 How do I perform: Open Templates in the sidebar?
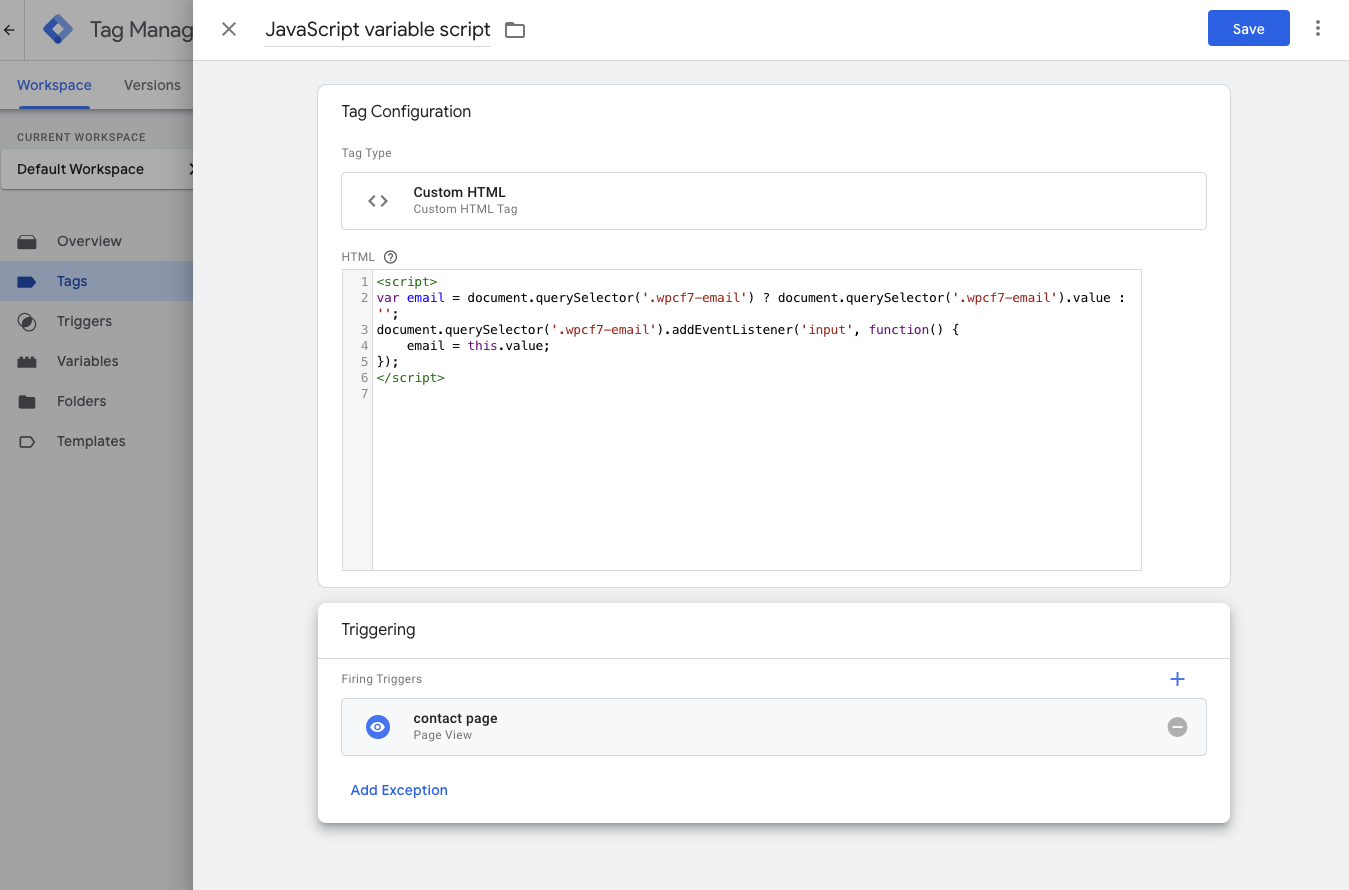pyautogui.click(x=96, y=441)
